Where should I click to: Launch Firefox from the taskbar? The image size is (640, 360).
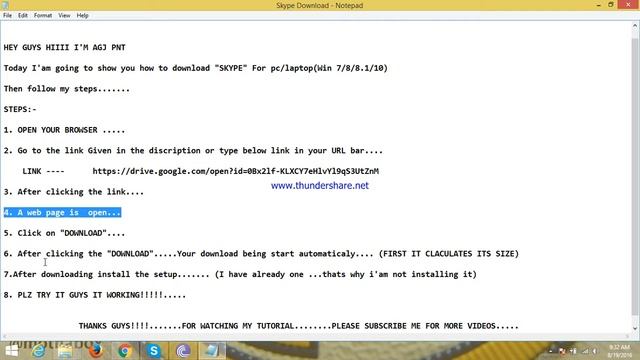click(96, 351)
